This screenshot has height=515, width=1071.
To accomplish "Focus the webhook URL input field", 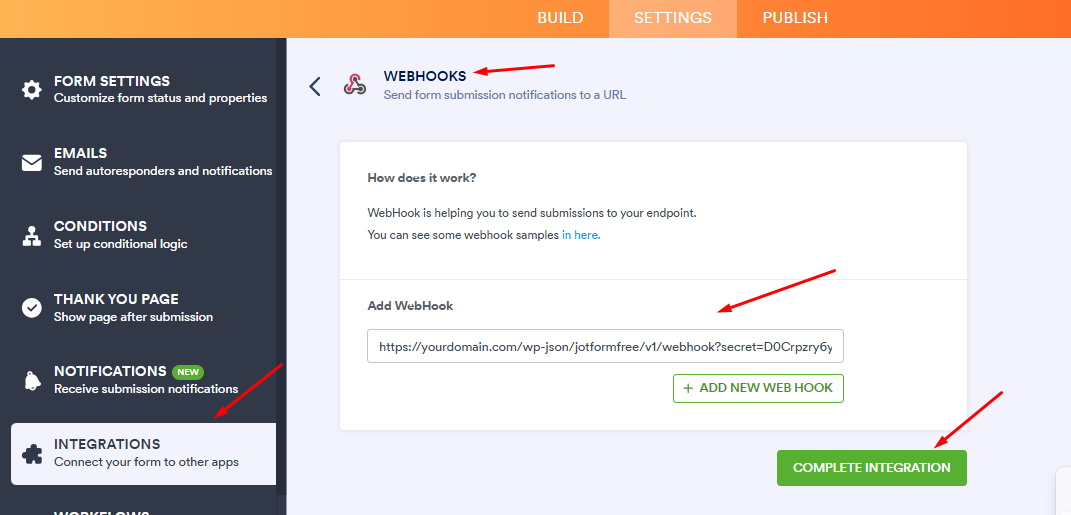I will point(605,347).
